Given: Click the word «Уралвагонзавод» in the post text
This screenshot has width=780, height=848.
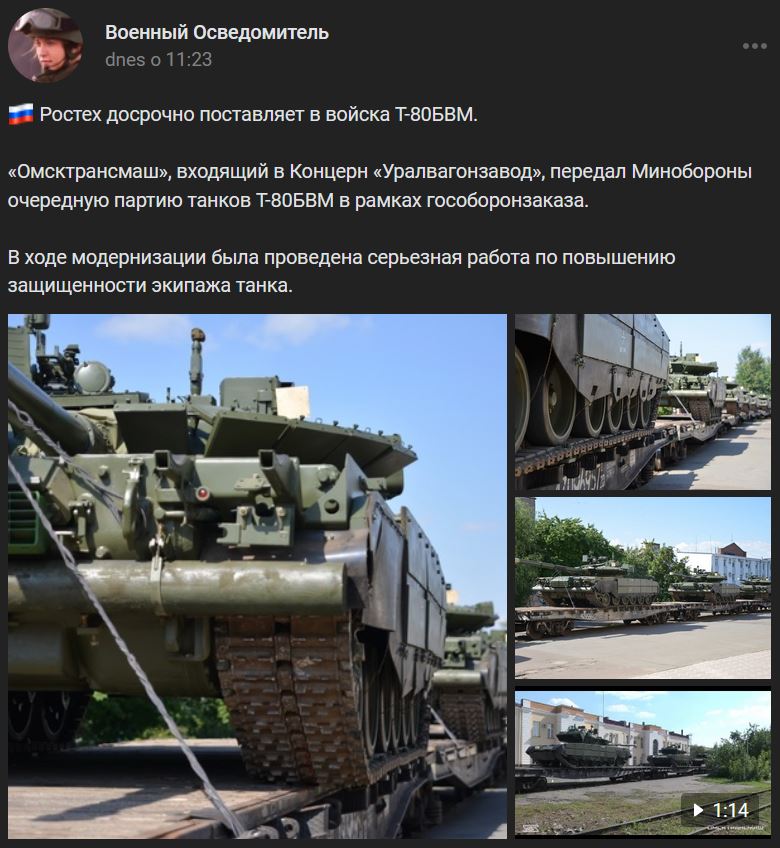Looking at the screenshot, I should (x=459, y=171).
